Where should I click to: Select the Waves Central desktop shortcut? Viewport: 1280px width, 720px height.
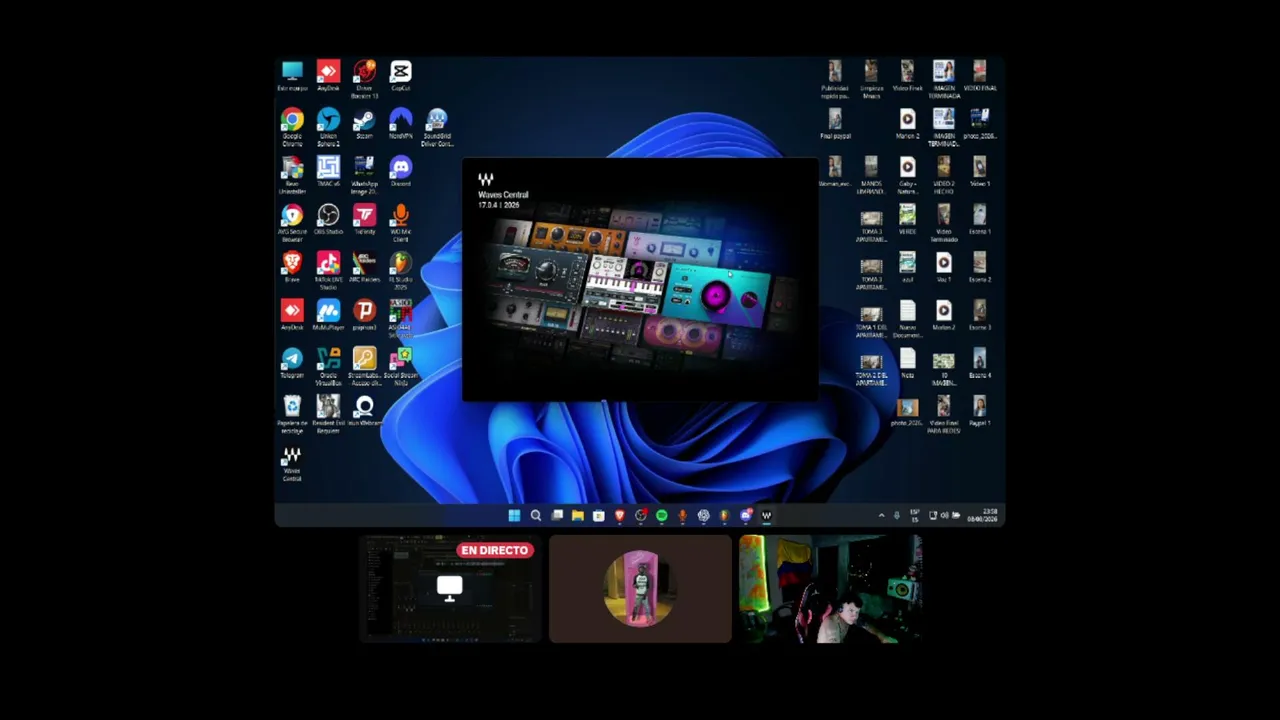[292, 464]
